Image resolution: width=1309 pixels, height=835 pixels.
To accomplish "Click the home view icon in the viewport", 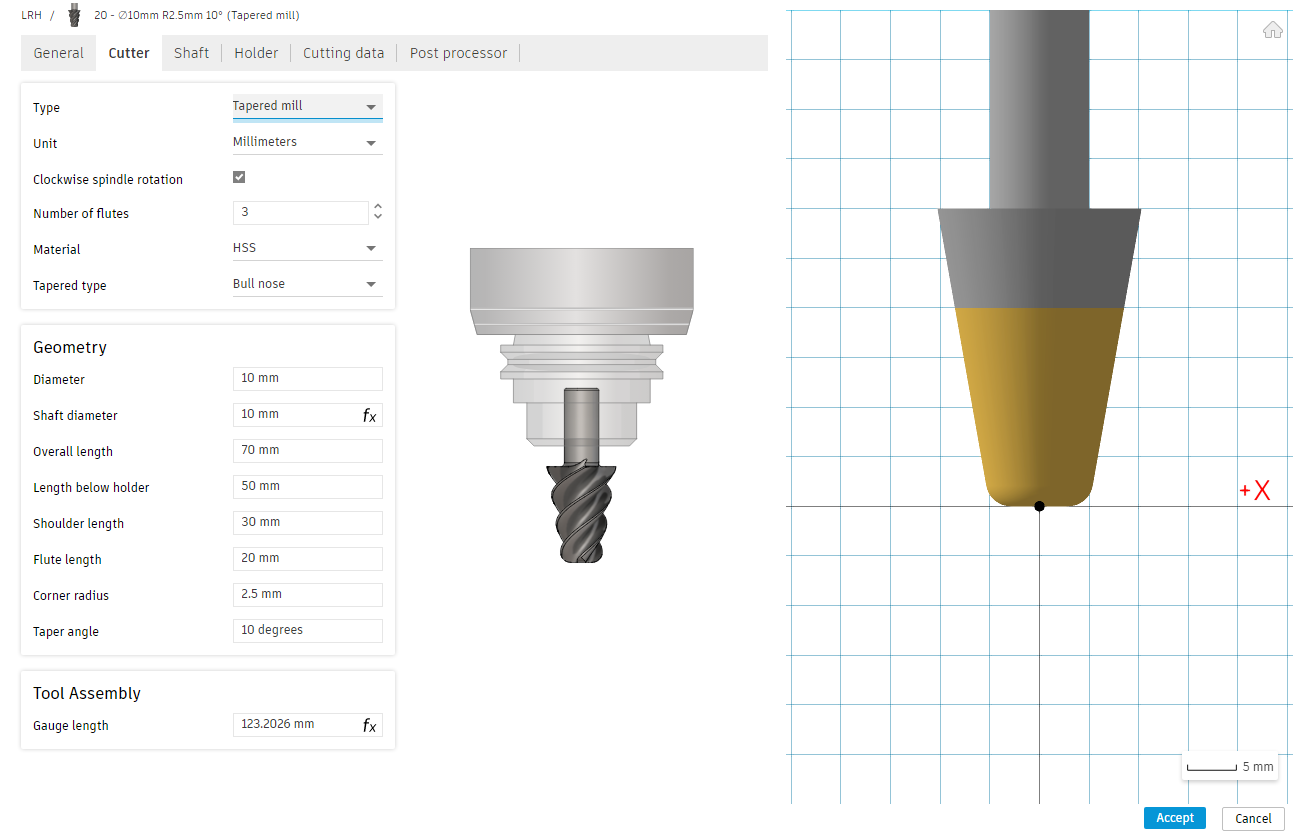I will 1272,30.
